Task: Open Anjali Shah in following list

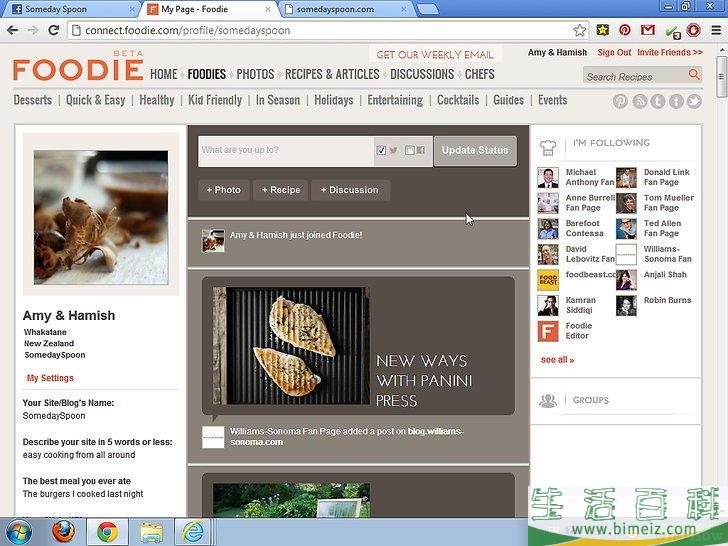Action: click(x=665, y=274)
